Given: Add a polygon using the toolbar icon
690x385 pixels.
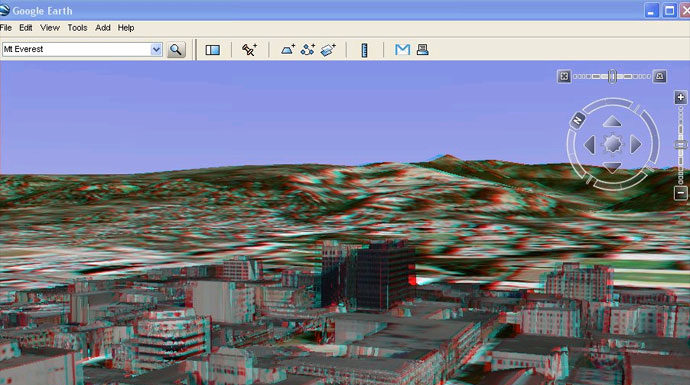Looking at the screenshot, I should [288, 50].
